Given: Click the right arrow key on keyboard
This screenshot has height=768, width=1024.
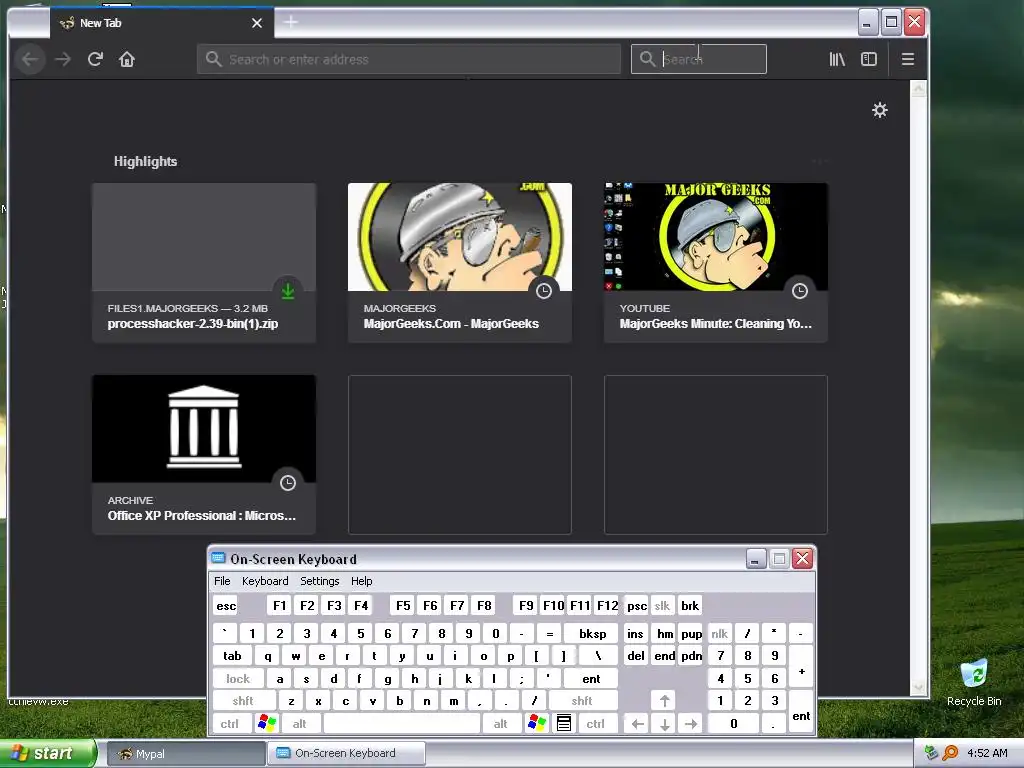Looking at the screenshot, I should click(x=691, y=723).
